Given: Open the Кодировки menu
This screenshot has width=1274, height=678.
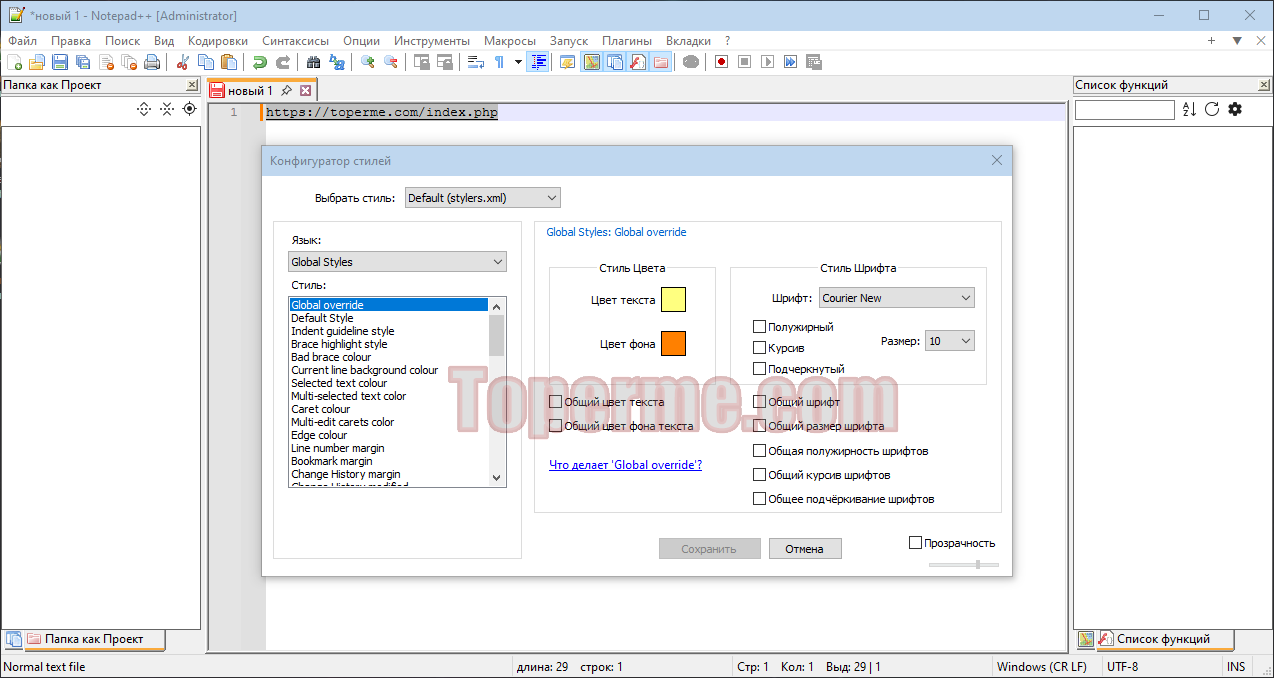Looking at the screenshot, I should (x=218, y=41).
